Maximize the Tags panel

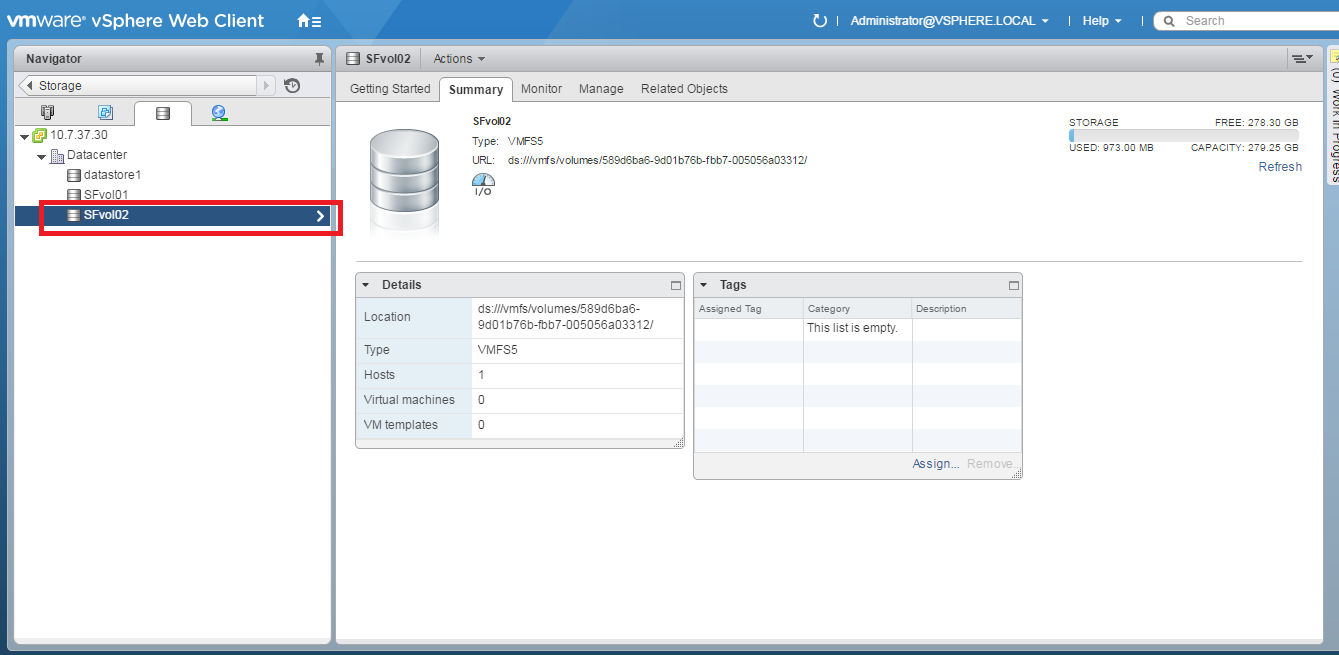1014,285
